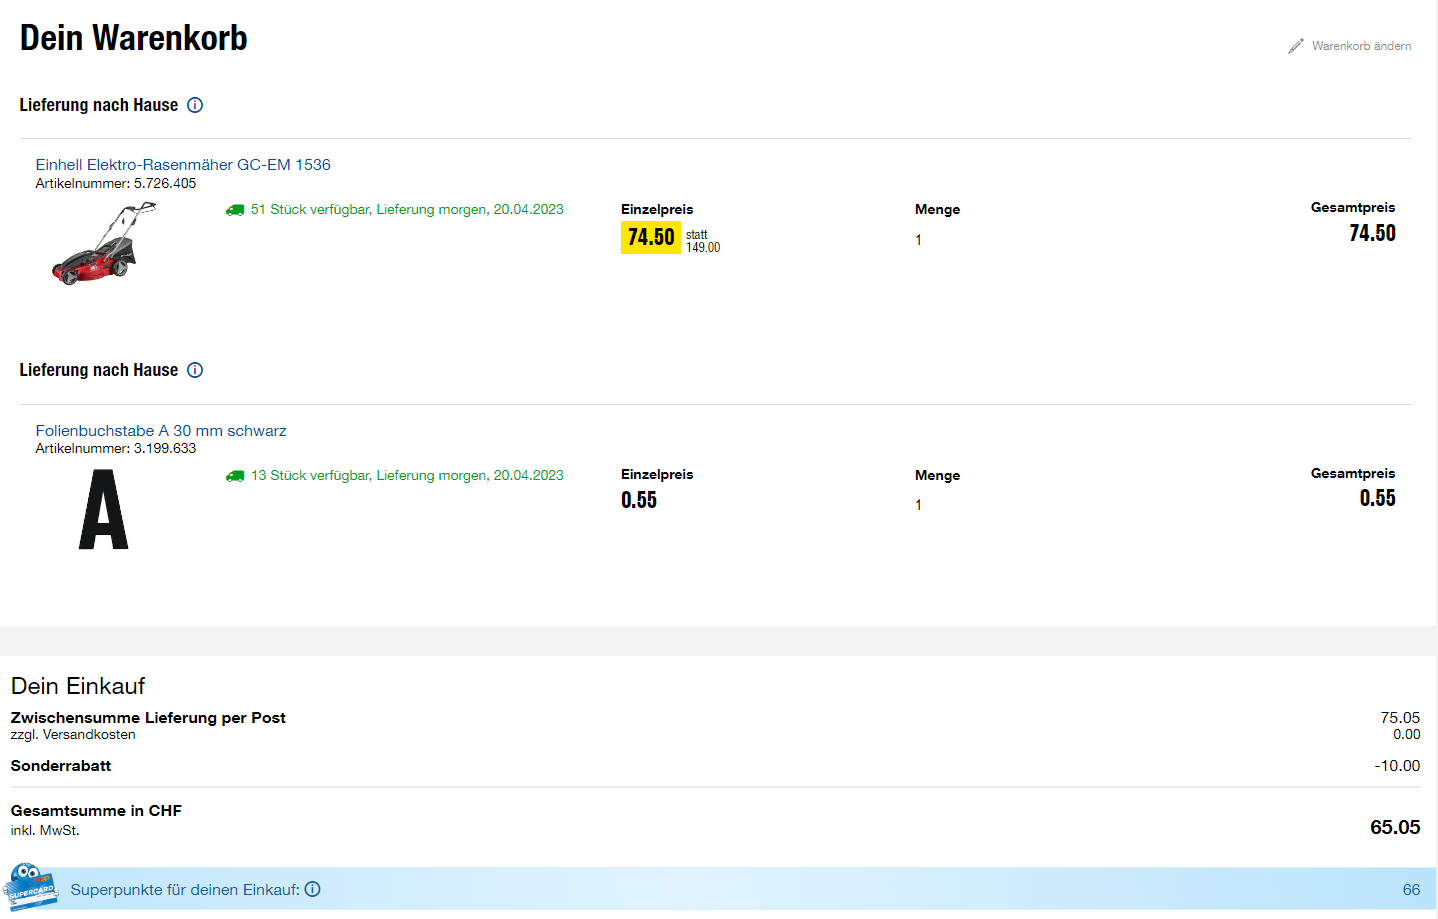
Task: Open the Einhell Elektro-Rasenmäher GC-EM 1536 link
Action: pos(183,165)
